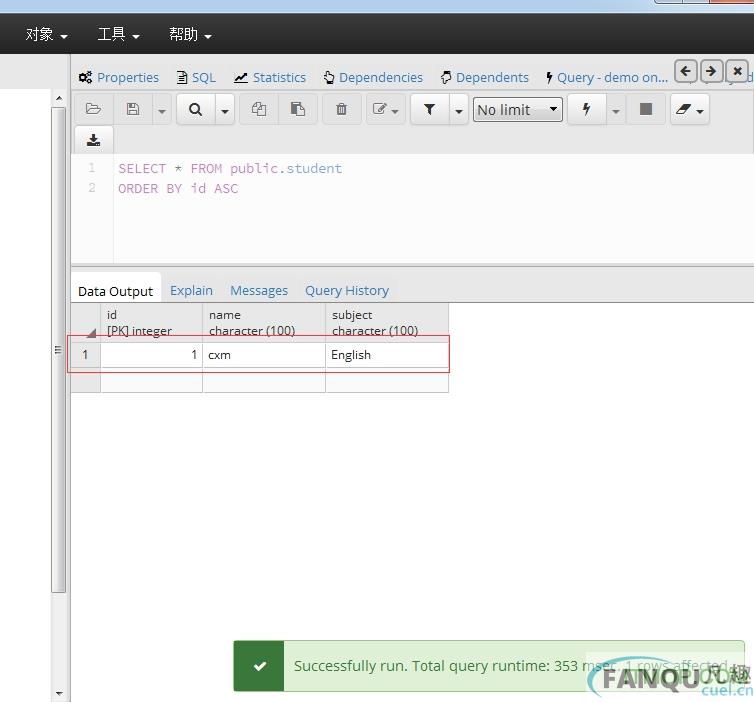
Task: Click row header number 1
Action: [x=85, y=354]
